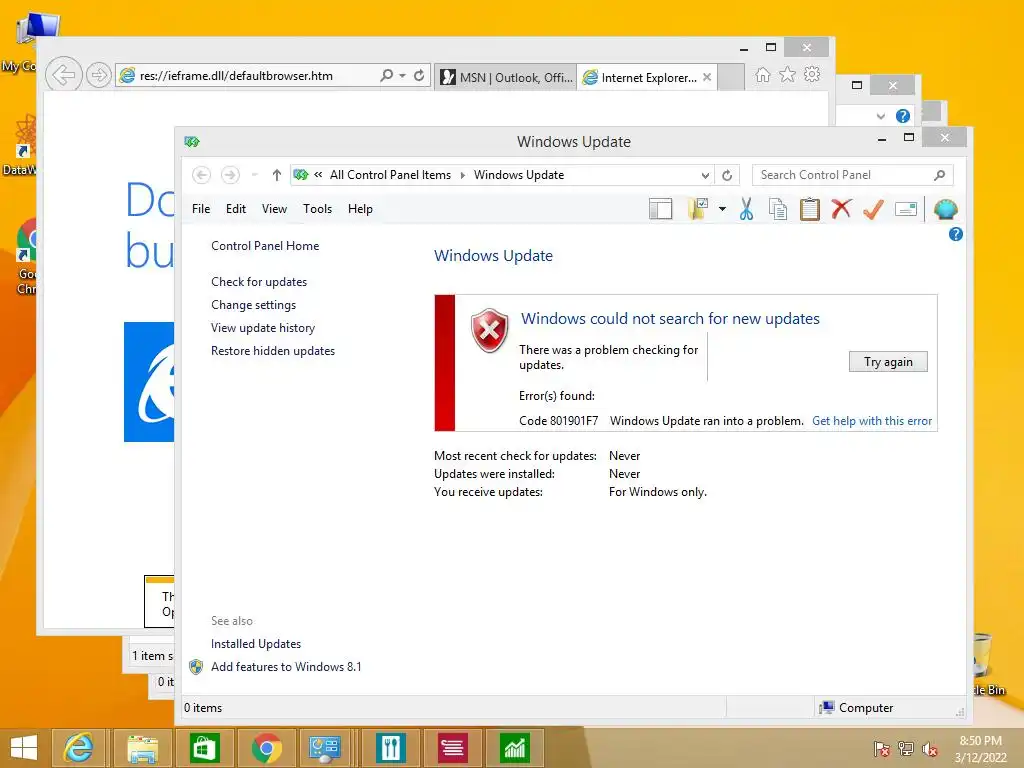Open the File menu
Screen dimensions: 1024x768
point(200,209)
